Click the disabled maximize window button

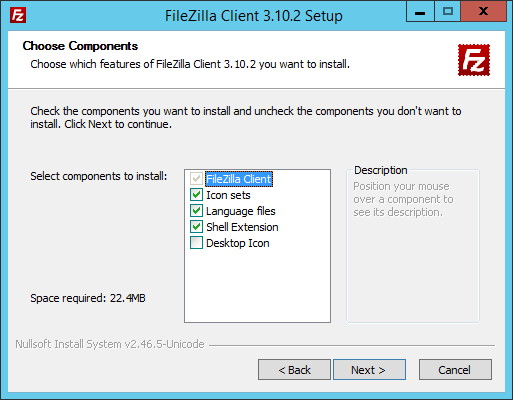[x=447, y=12]
